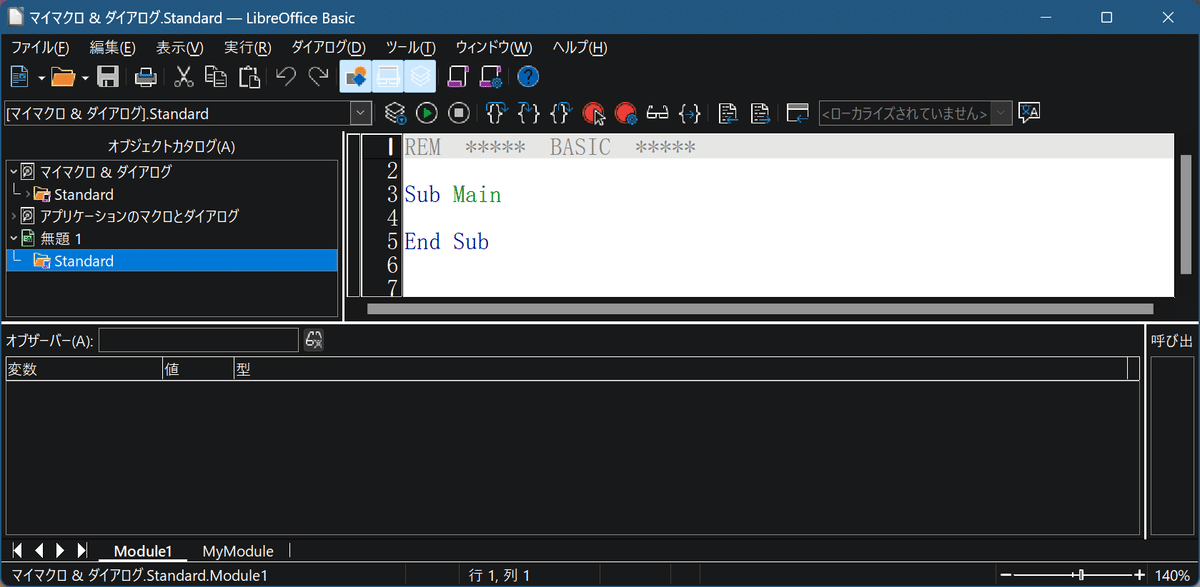The width and height of the screenshot is (1200, 587).
Task: Save with the floppy disk icon
Action: [x=108, y=76]
